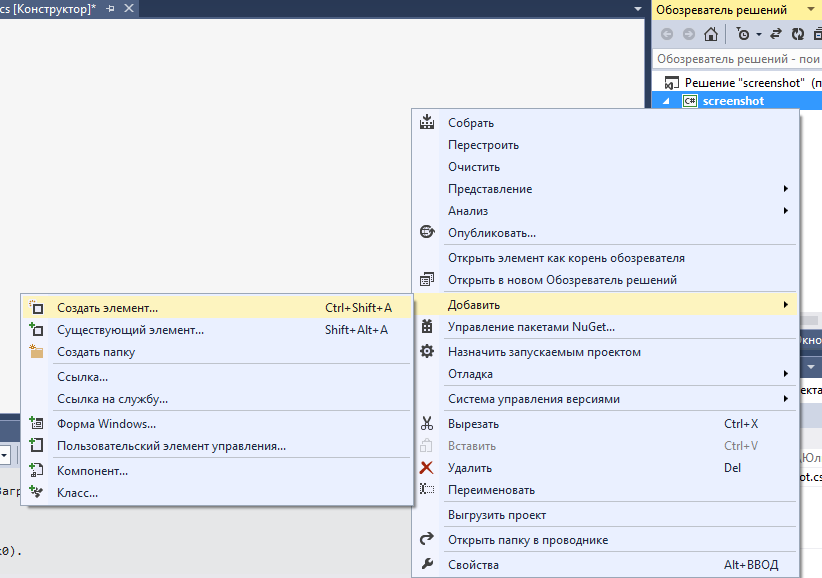The image size is (822, 578).
Task: Expand the Представление submenu arrow
Action: click(x=785, y=189)
